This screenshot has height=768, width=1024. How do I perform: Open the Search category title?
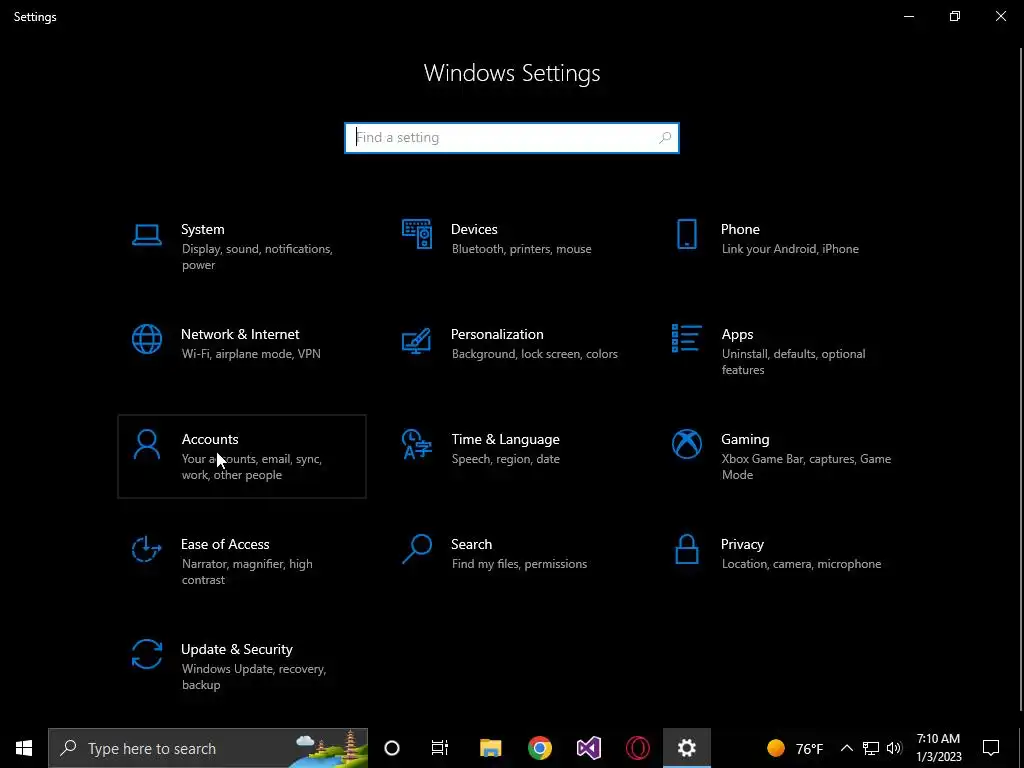[x=472, y=544]
